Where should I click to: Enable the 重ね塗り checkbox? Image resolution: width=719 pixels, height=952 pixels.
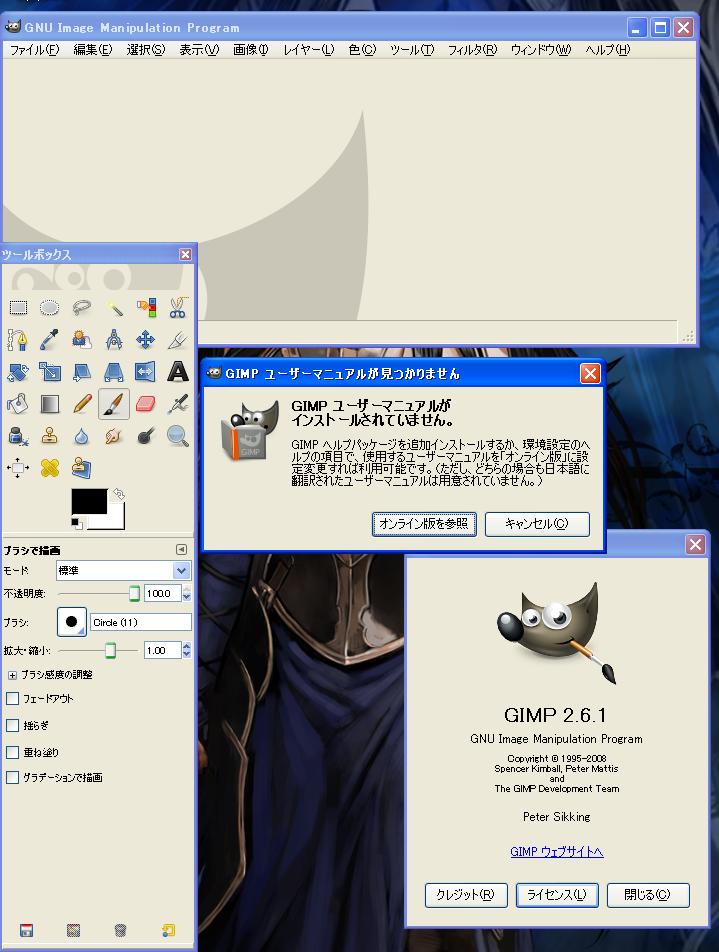click(12, 752)
